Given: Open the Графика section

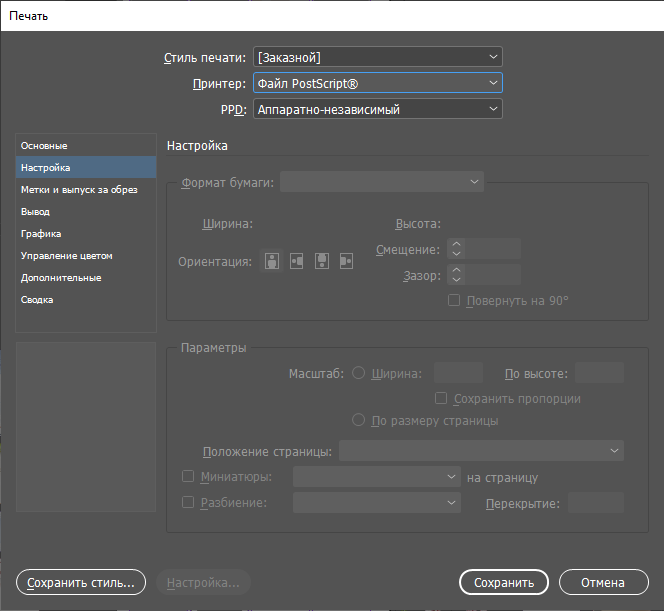Looking at the screenshot, I should [x=86, y=234].
